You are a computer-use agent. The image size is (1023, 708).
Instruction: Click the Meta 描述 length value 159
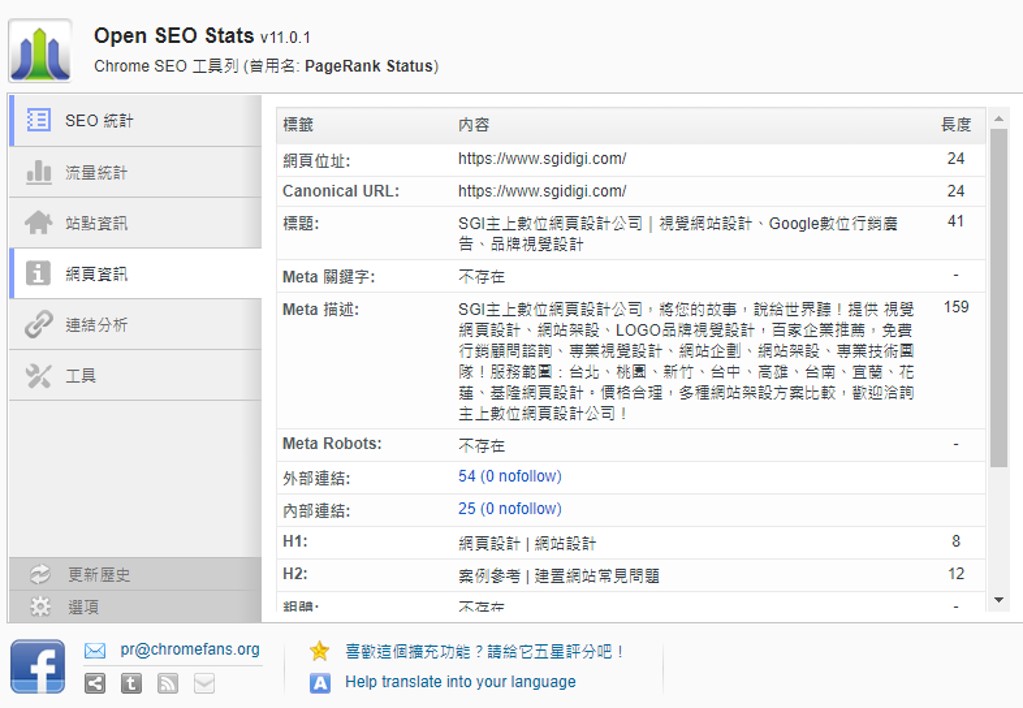point(956,307)
